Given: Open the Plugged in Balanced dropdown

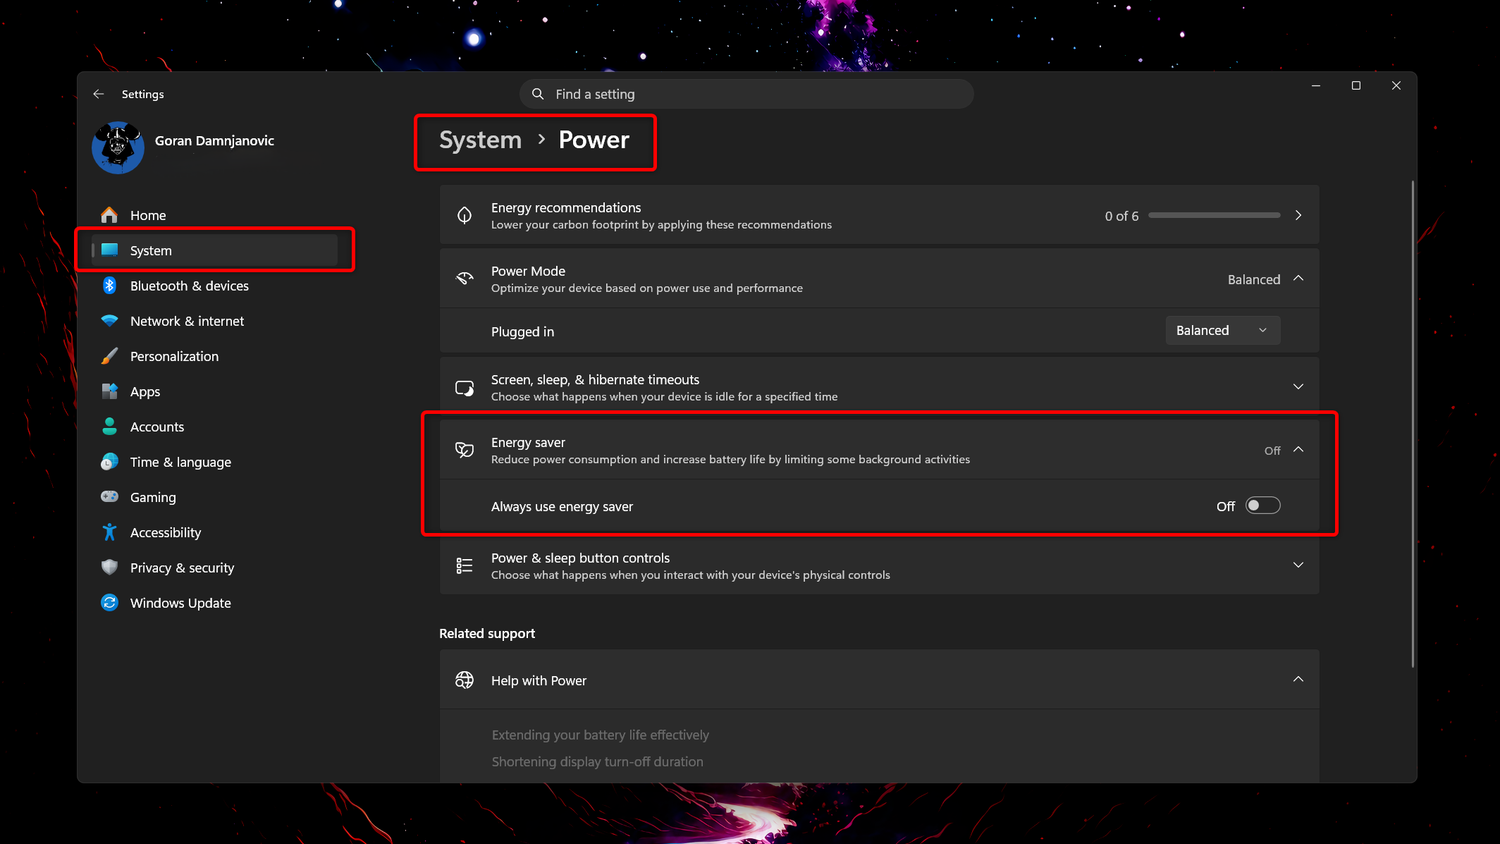Looking at the screenshot, I should (x=1223, y=330).
